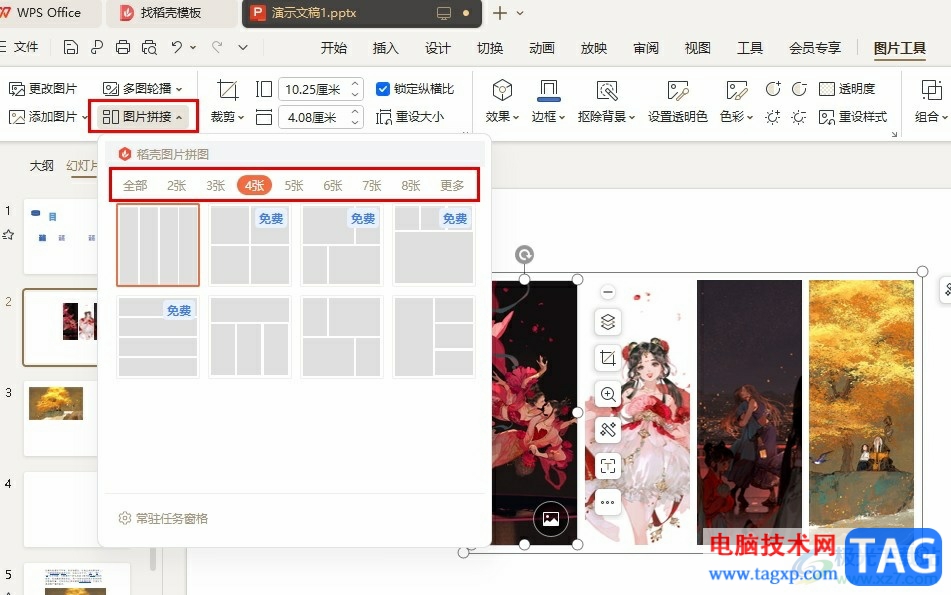Select slide 1 thumbnail
The width and height of the screenshot is (951, 595).
point(61,237)
